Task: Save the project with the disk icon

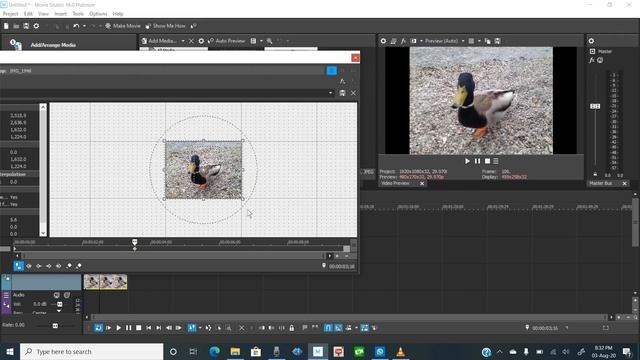Action: coord(26,26)
